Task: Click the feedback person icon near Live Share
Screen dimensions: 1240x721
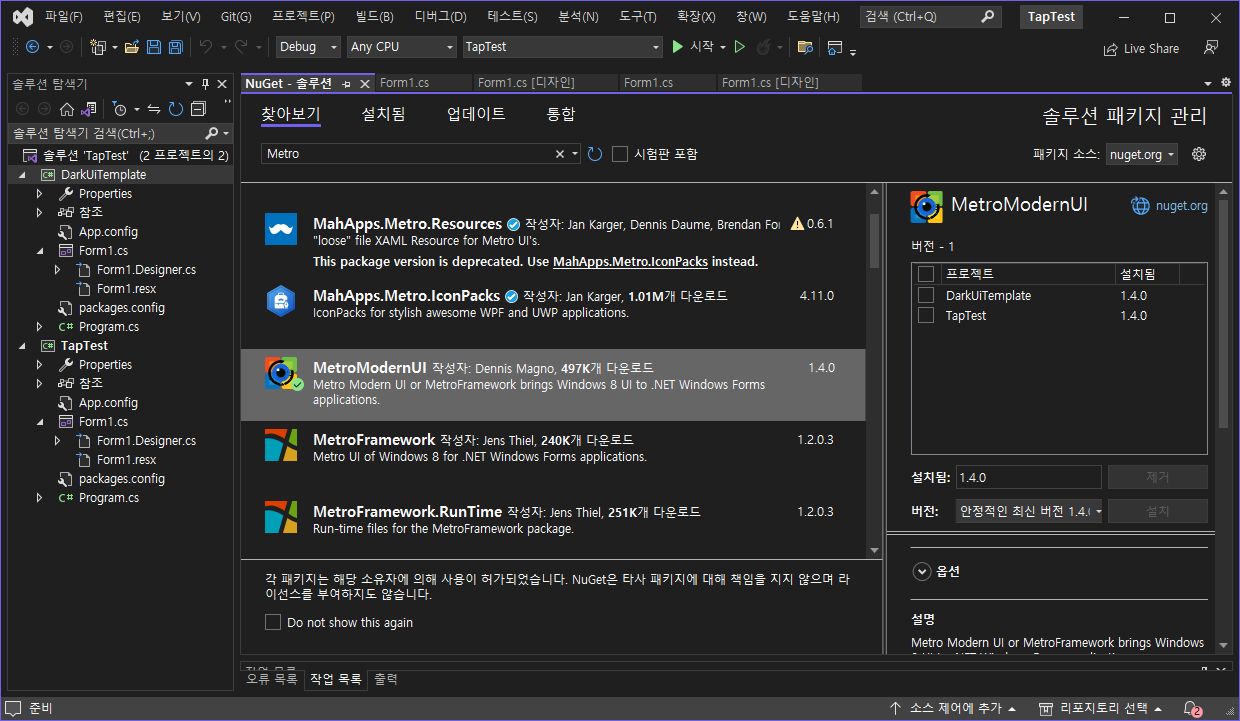Action: click(x=1211, y=48)
